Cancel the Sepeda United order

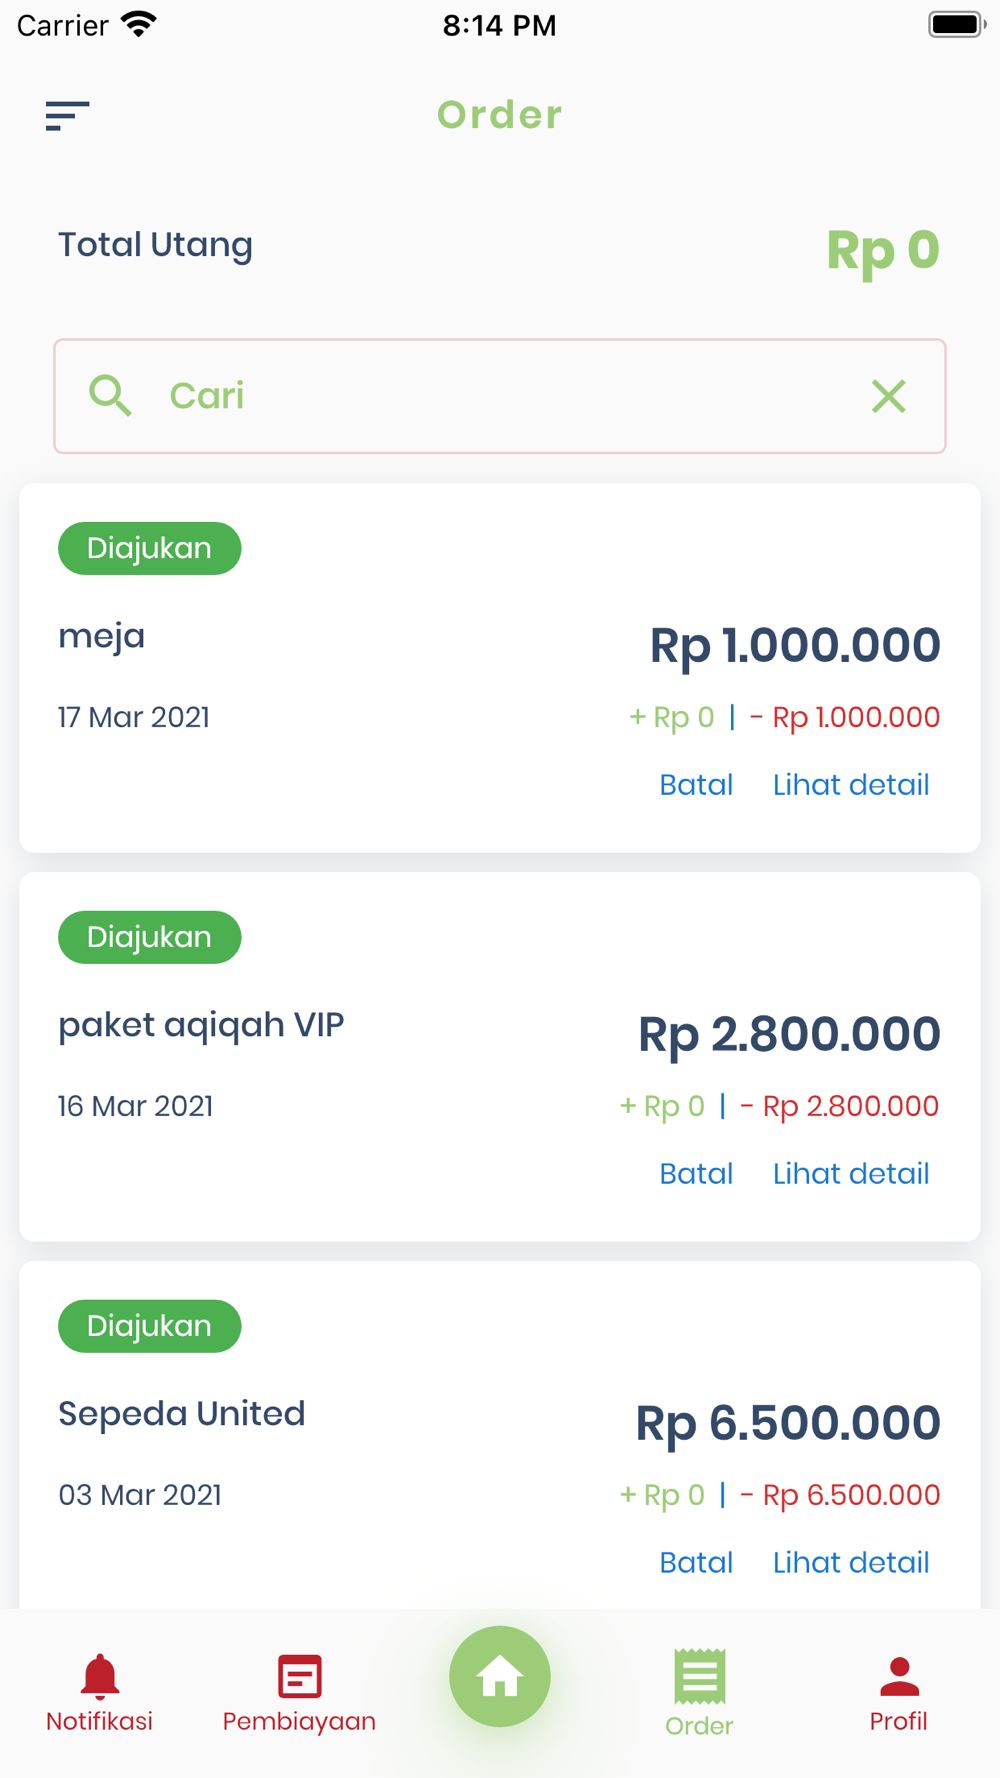tap(696, 1563)
